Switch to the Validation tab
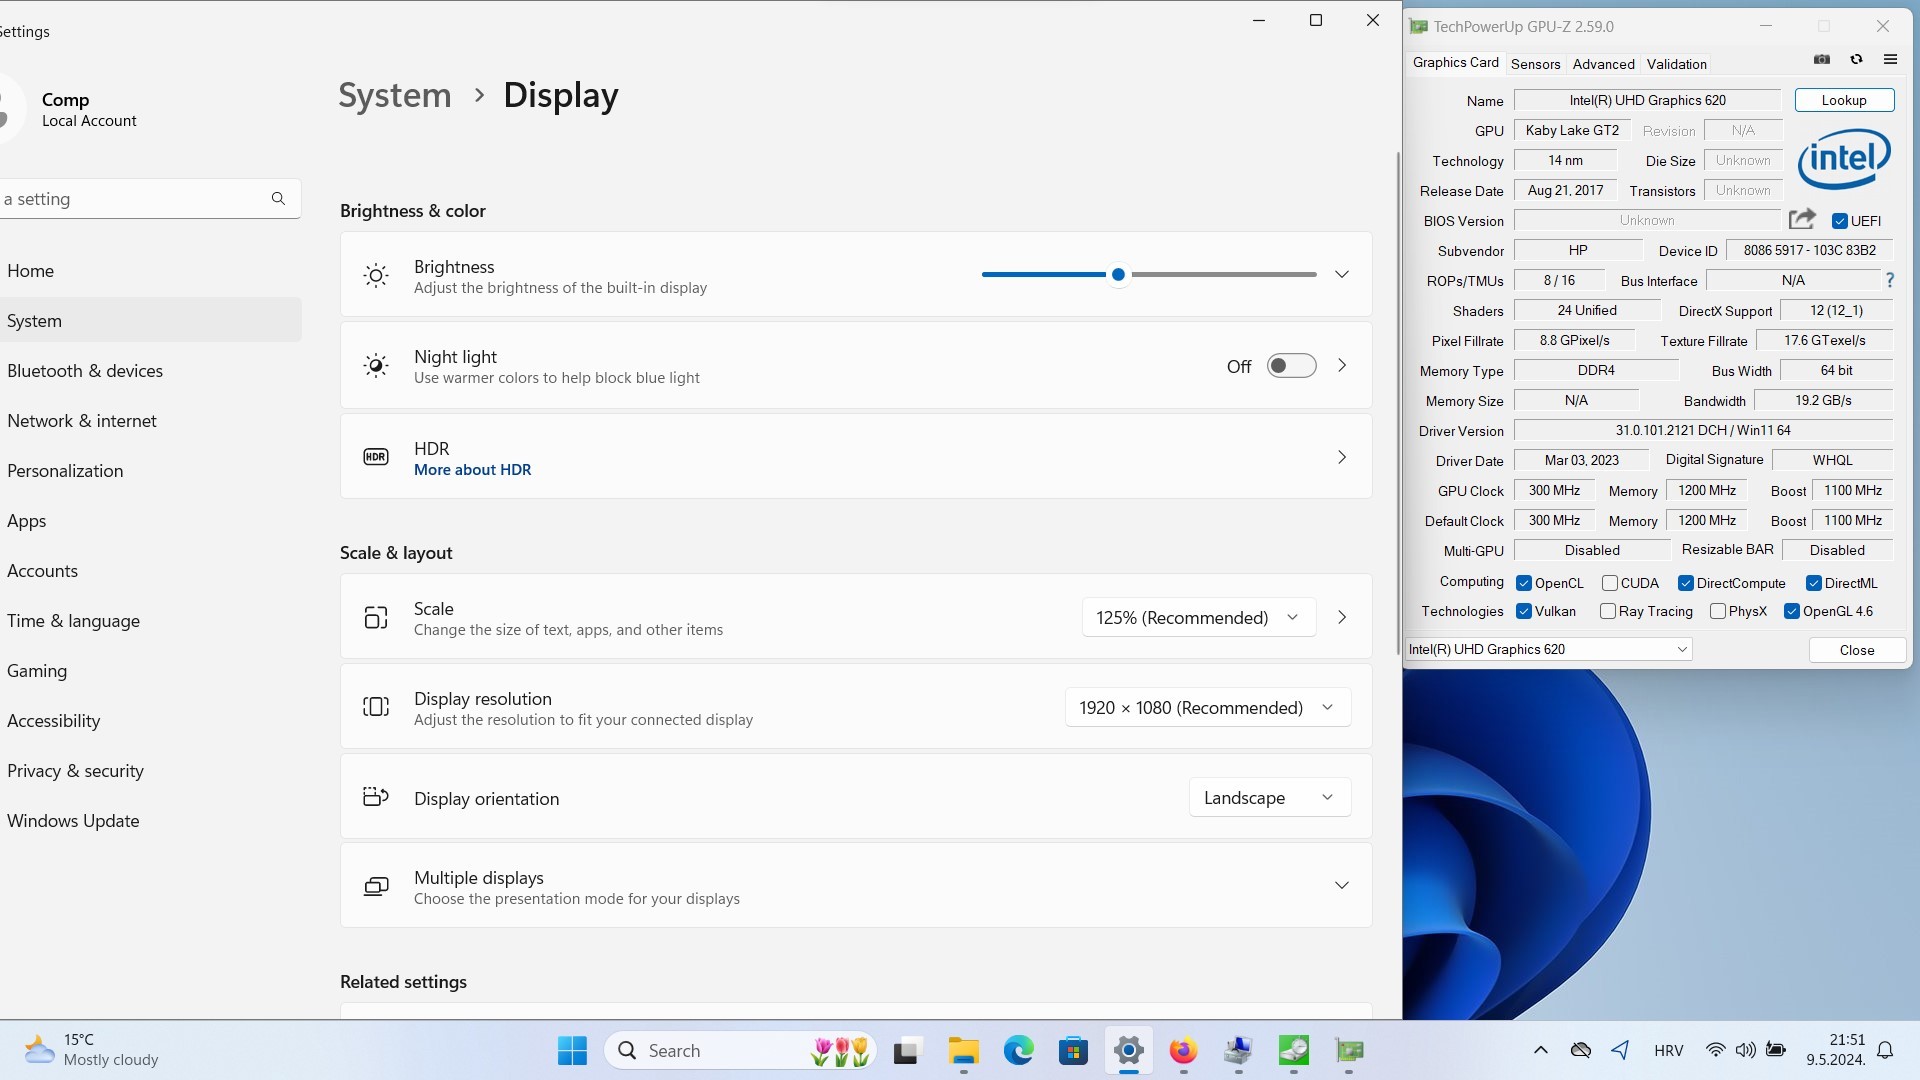Screen dimensions: 1920x1080 (x=1676, y=64)
